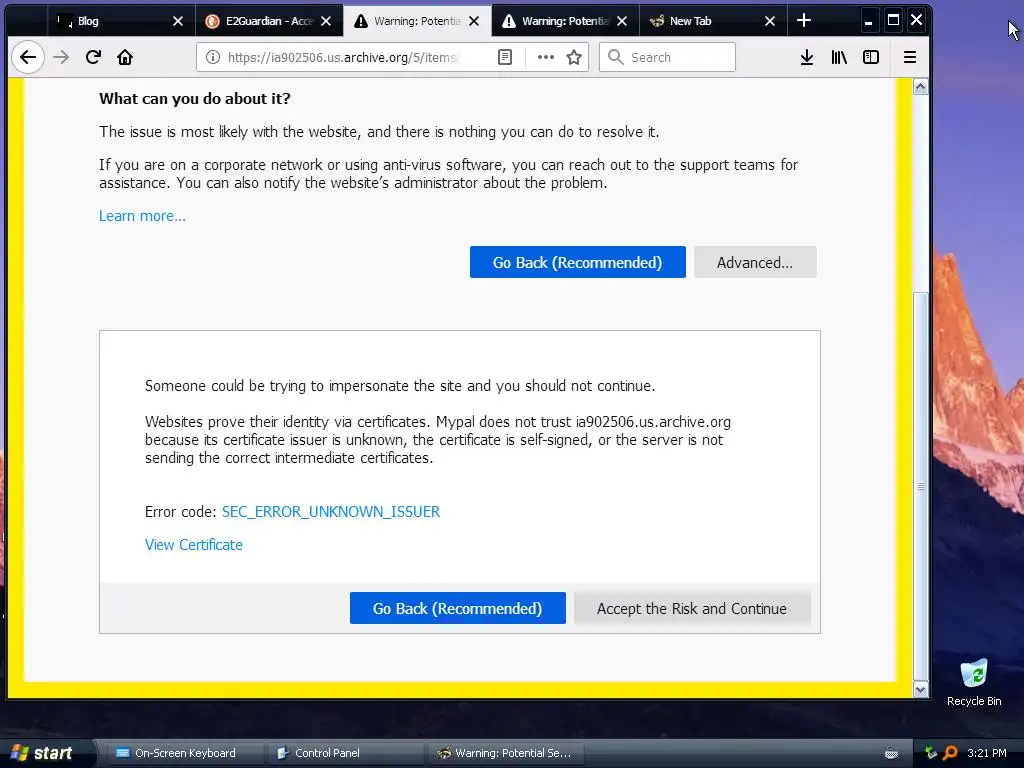
Task: Switch to the Blog tab
Action: coord(121,21)
